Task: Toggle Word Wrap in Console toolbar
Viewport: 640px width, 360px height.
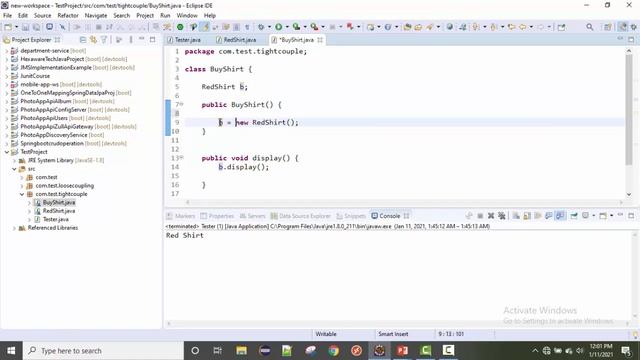Action: pos(538,216)
